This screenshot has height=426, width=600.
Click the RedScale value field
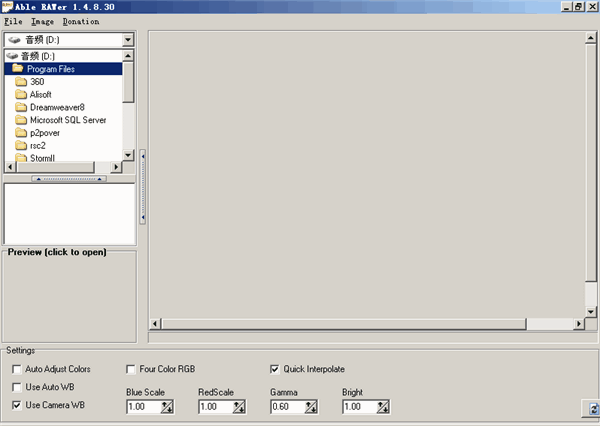(x=215, y=406)
